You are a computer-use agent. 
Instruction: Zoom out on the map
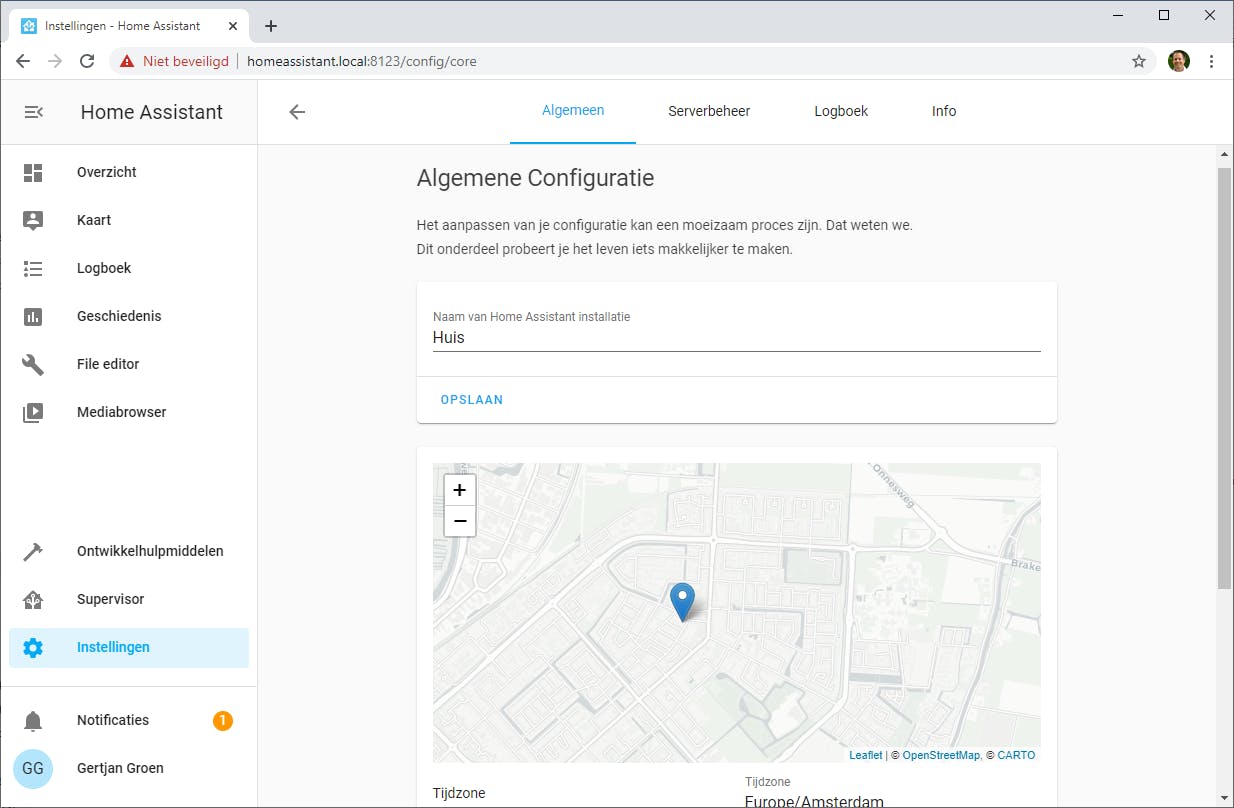pyautogui.click(x=460, y=521)
